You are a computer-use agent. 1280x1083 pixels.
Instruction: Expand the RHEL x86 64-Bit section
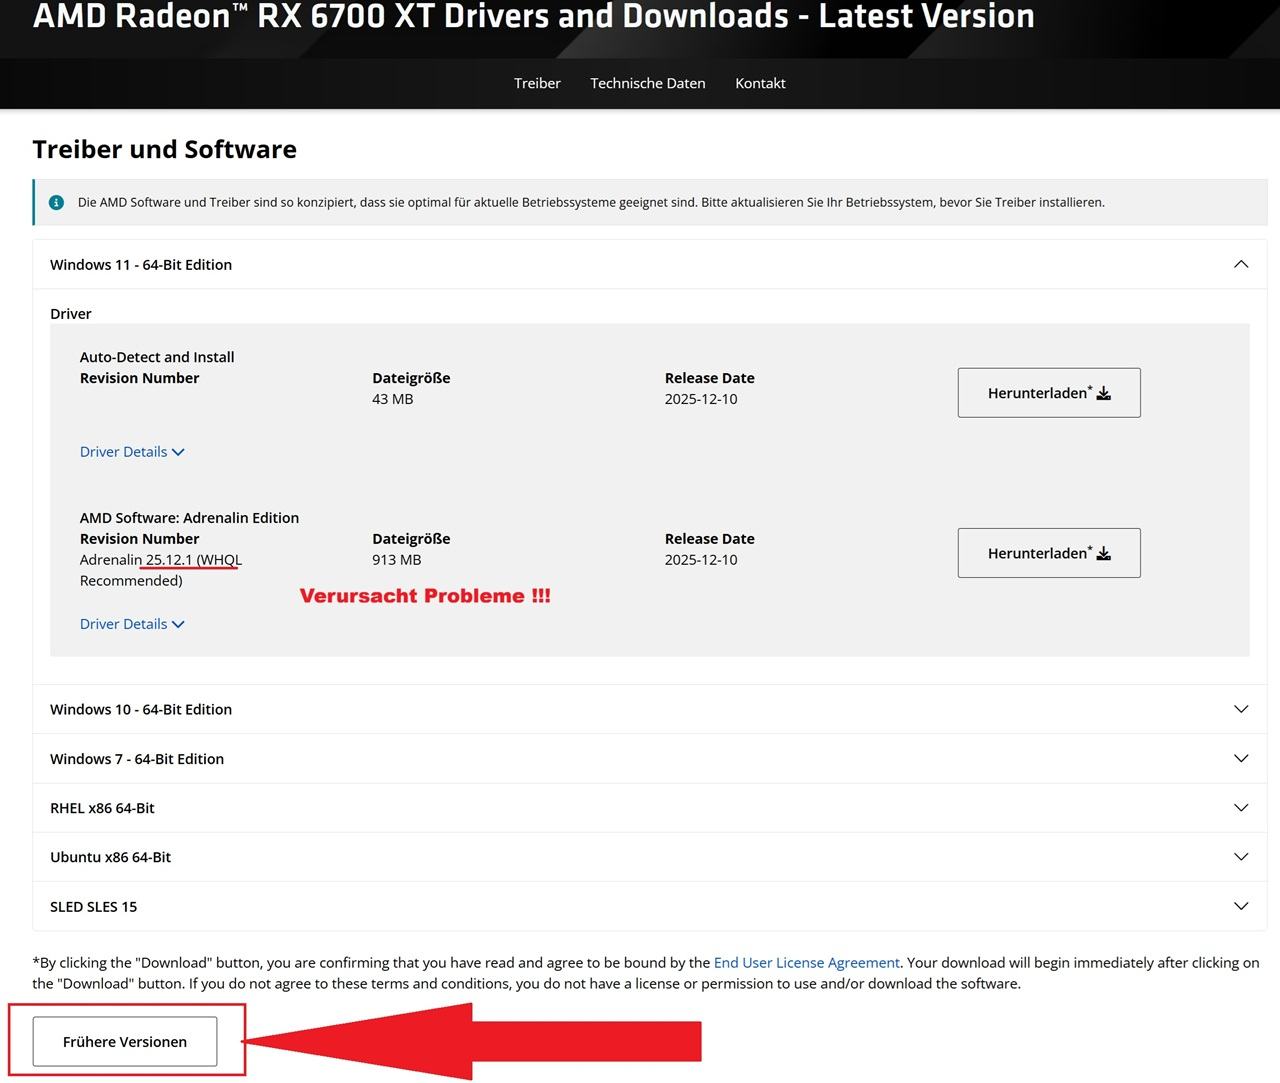click(x=650, y=807)
